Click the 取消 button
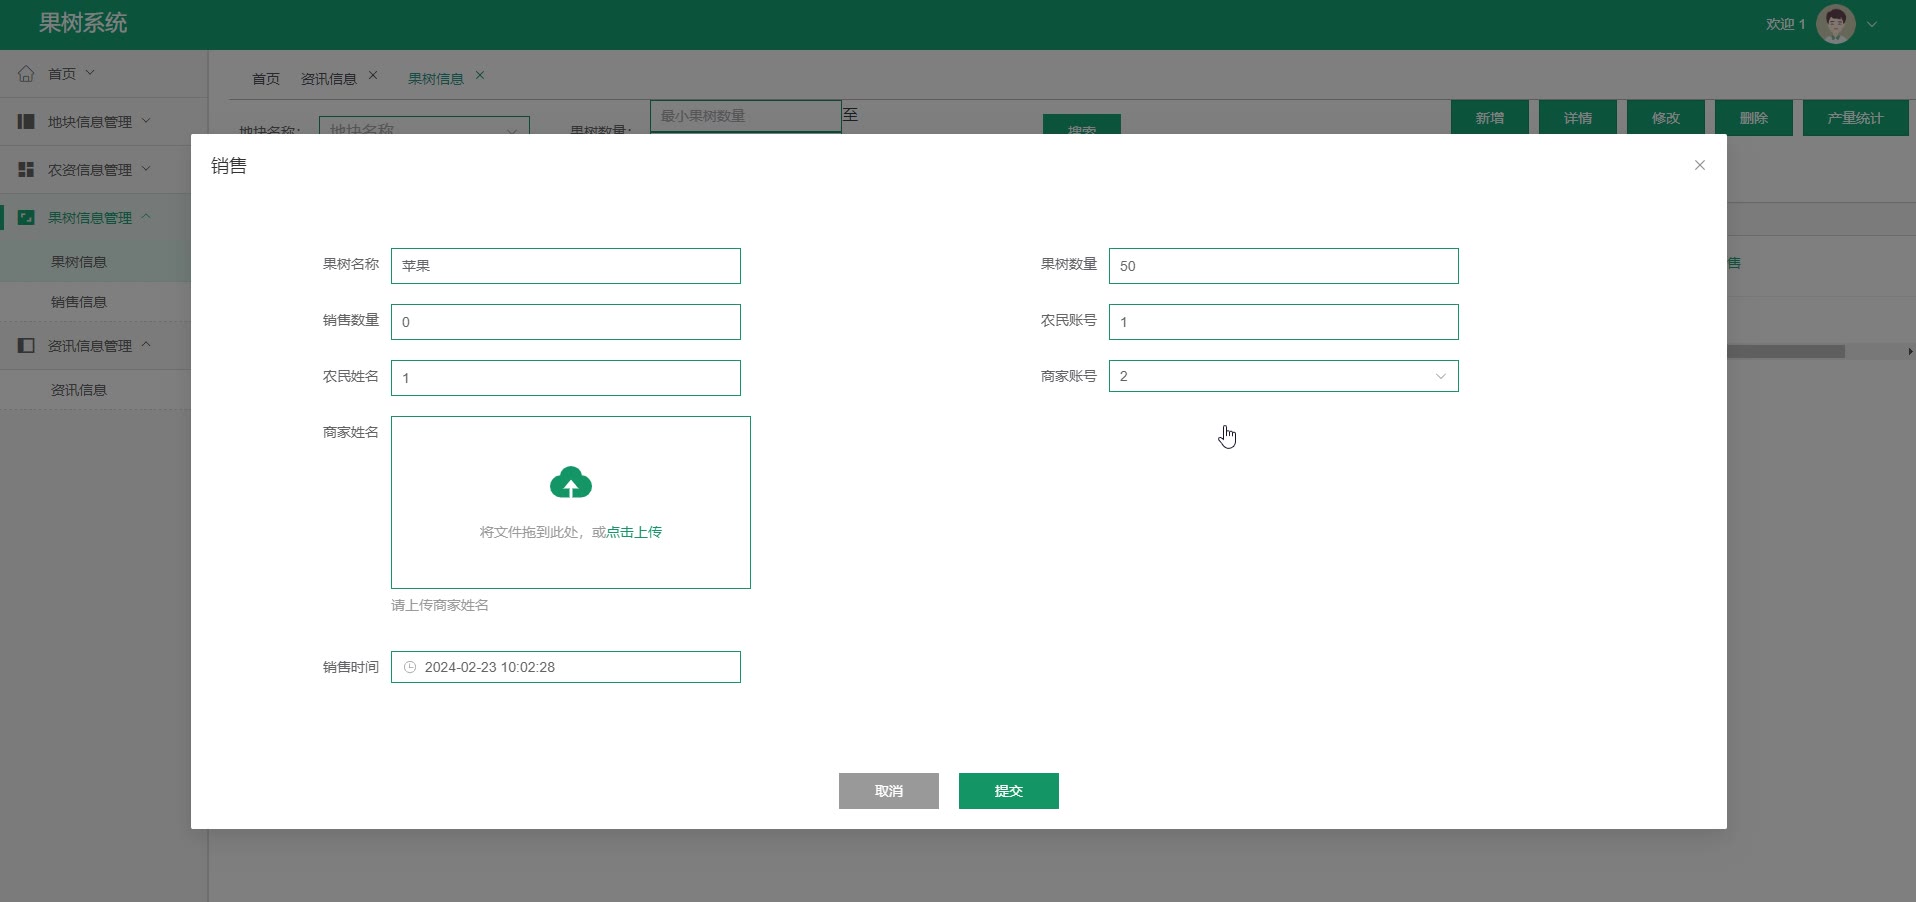The image size is (1916, 902). coord(888,791)
